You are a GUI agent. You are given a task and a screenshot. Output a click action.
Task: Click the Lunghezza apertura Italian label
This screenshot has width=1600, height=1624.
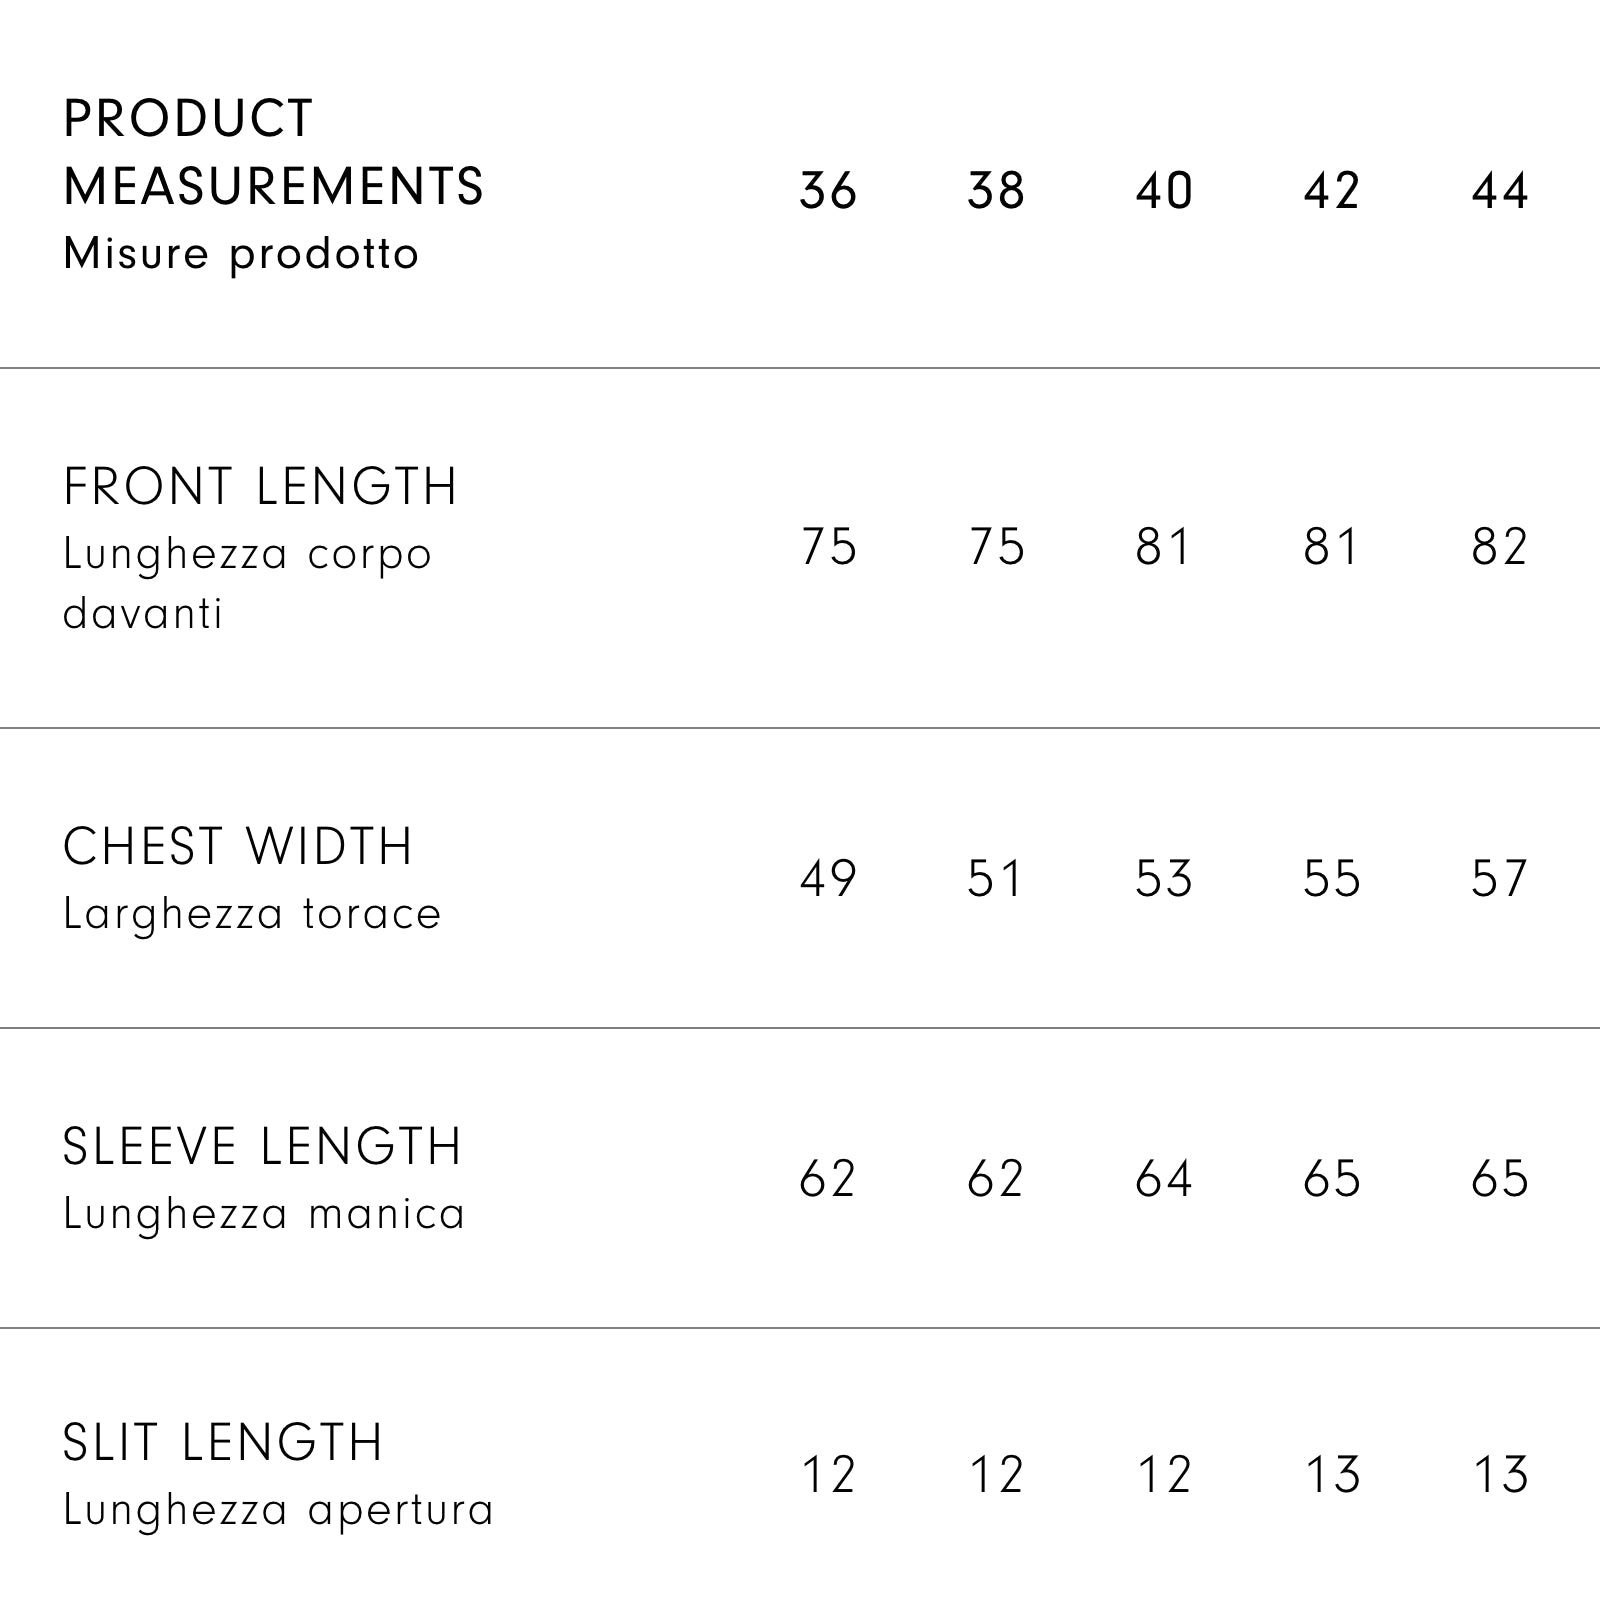(x=278, y=1510)
